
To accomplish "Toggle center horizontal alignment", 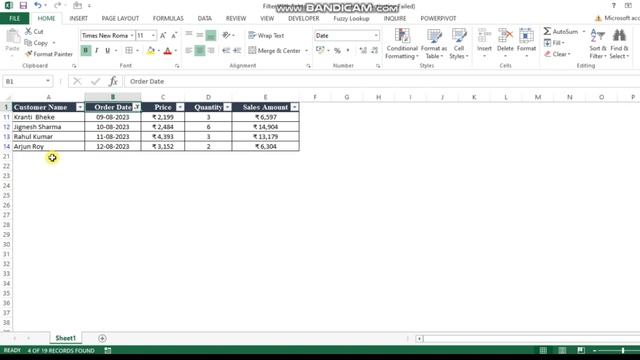I will 200,50.
